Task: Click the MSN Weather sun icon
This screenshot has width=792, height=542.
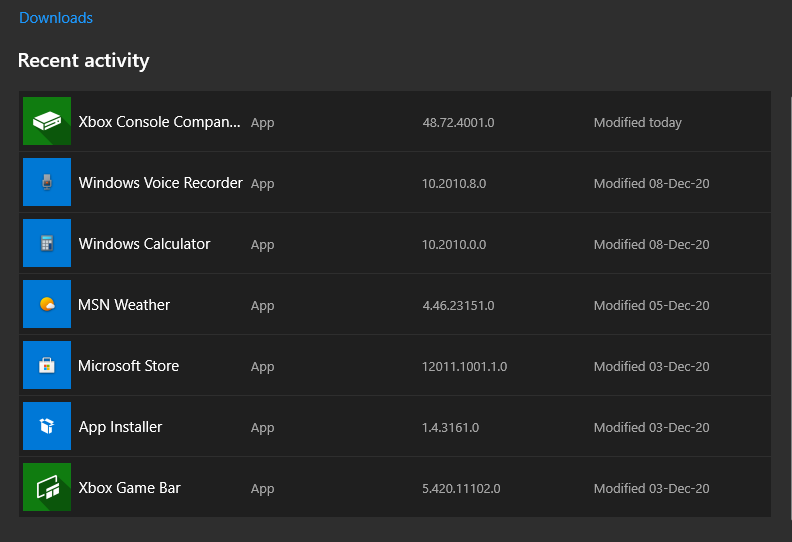Action: pos(47,305)
